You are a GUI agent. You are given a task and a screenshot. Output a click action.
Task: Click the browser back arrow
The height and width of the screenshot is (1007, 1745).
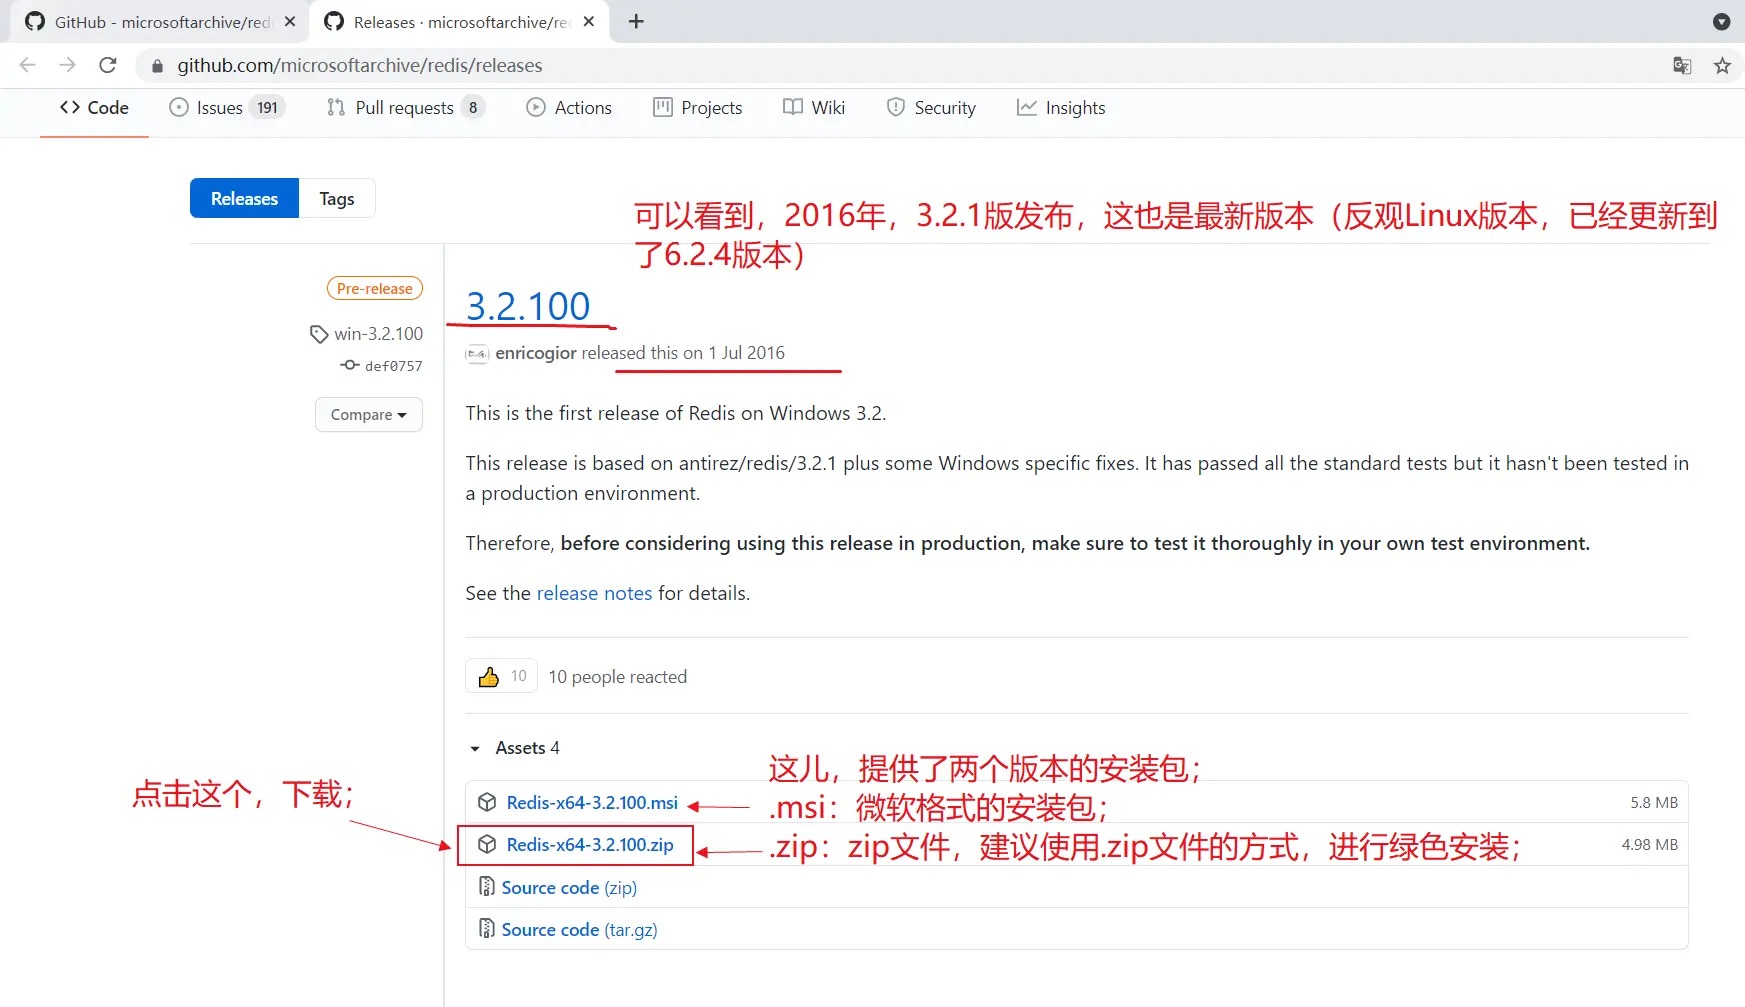click(x=28, y=65)
